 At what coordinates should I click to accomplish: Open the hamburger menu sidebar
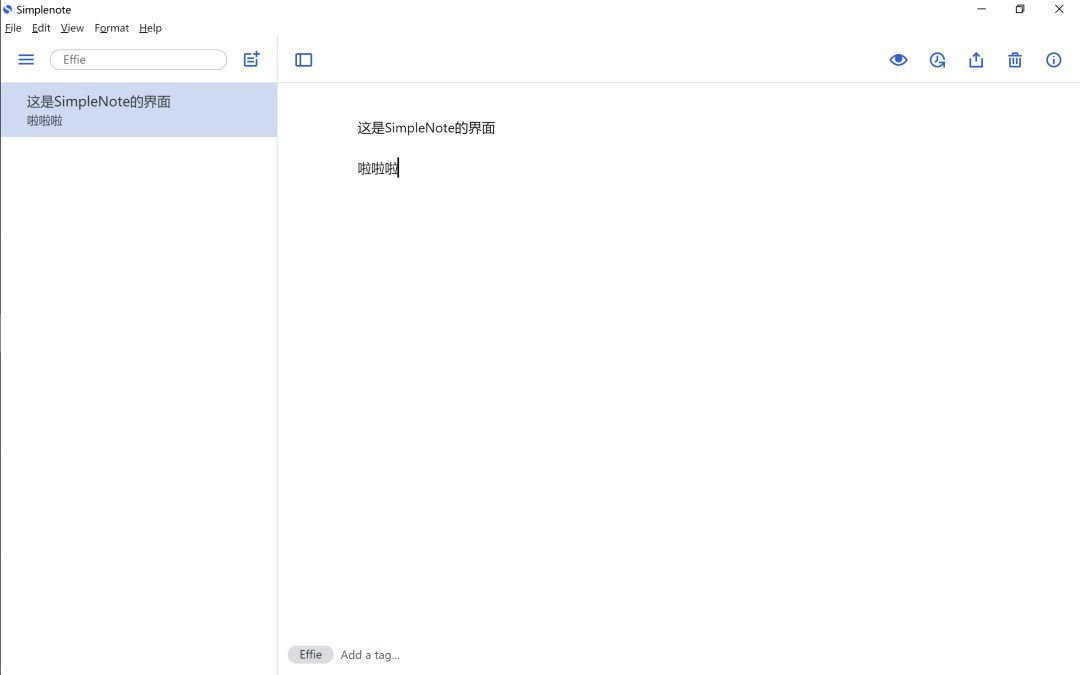point(26,60)
